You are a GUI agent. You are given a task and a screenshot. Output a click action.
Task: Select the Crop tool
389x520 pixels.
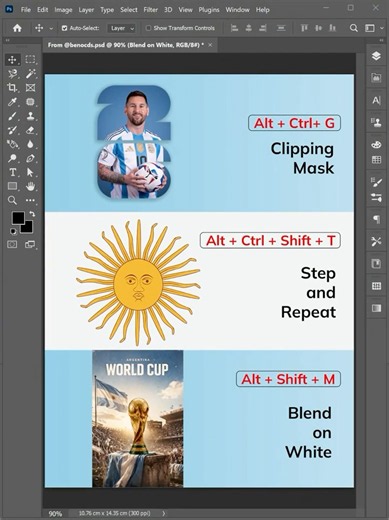click(12, 88)
